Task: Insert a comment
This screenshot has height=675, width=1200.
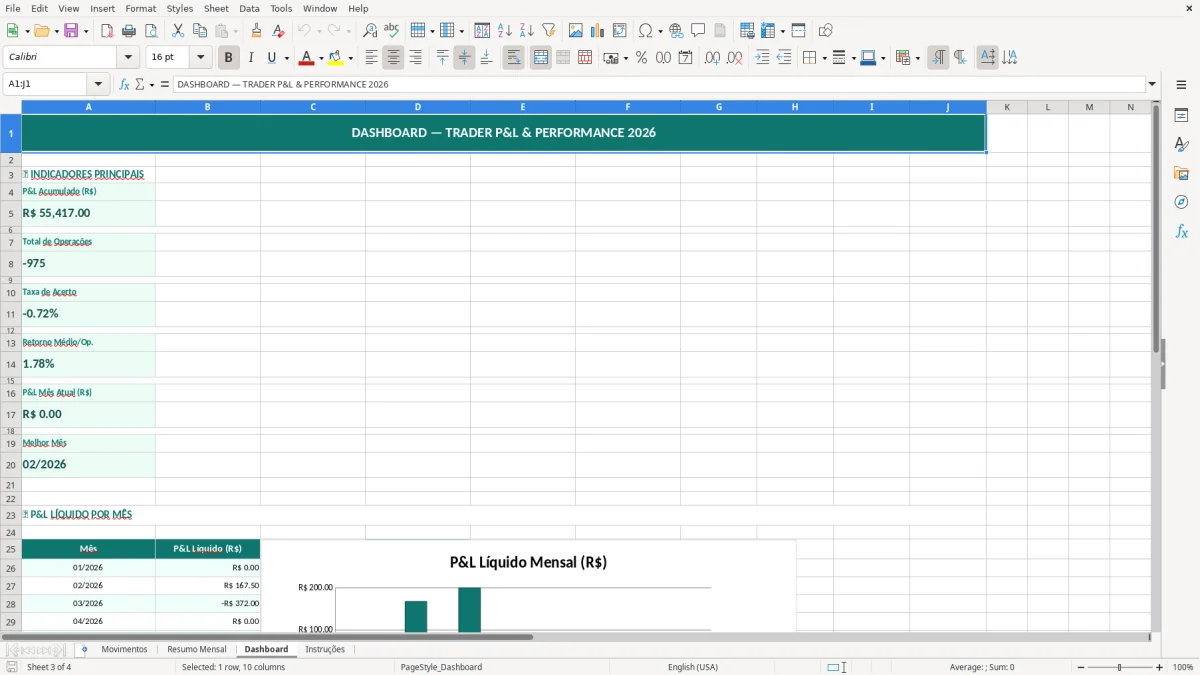Action: point(698,31)
